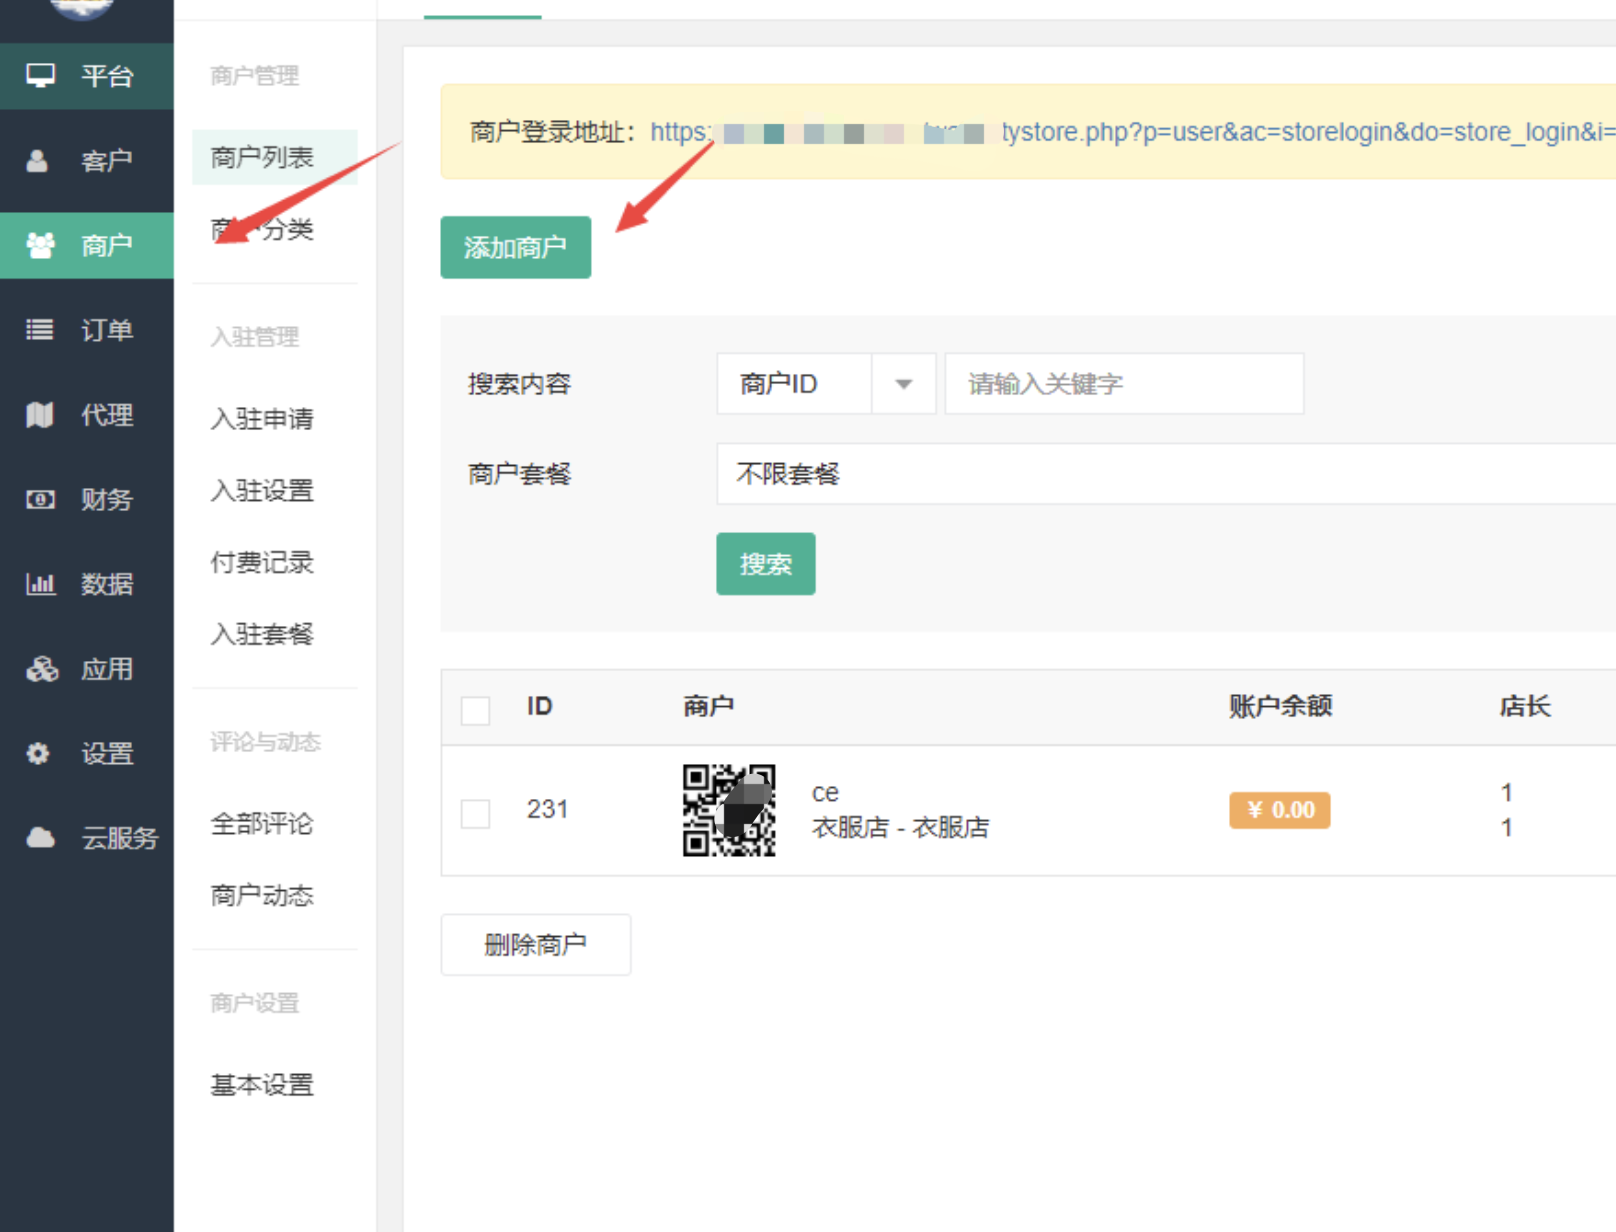Open the 订单 section

point(87,330)
